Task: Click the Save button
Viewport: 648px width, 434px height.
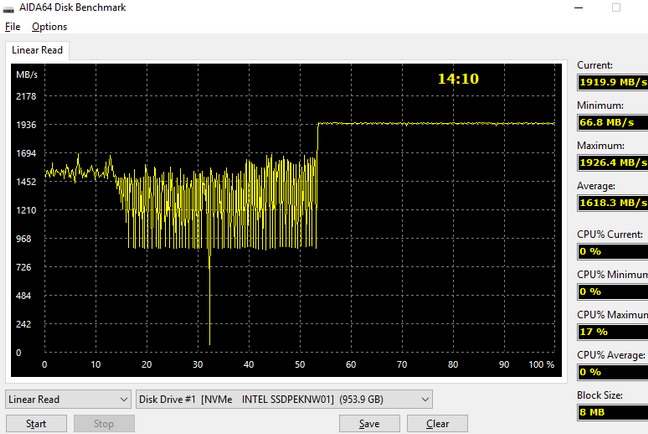Action: 369,424
